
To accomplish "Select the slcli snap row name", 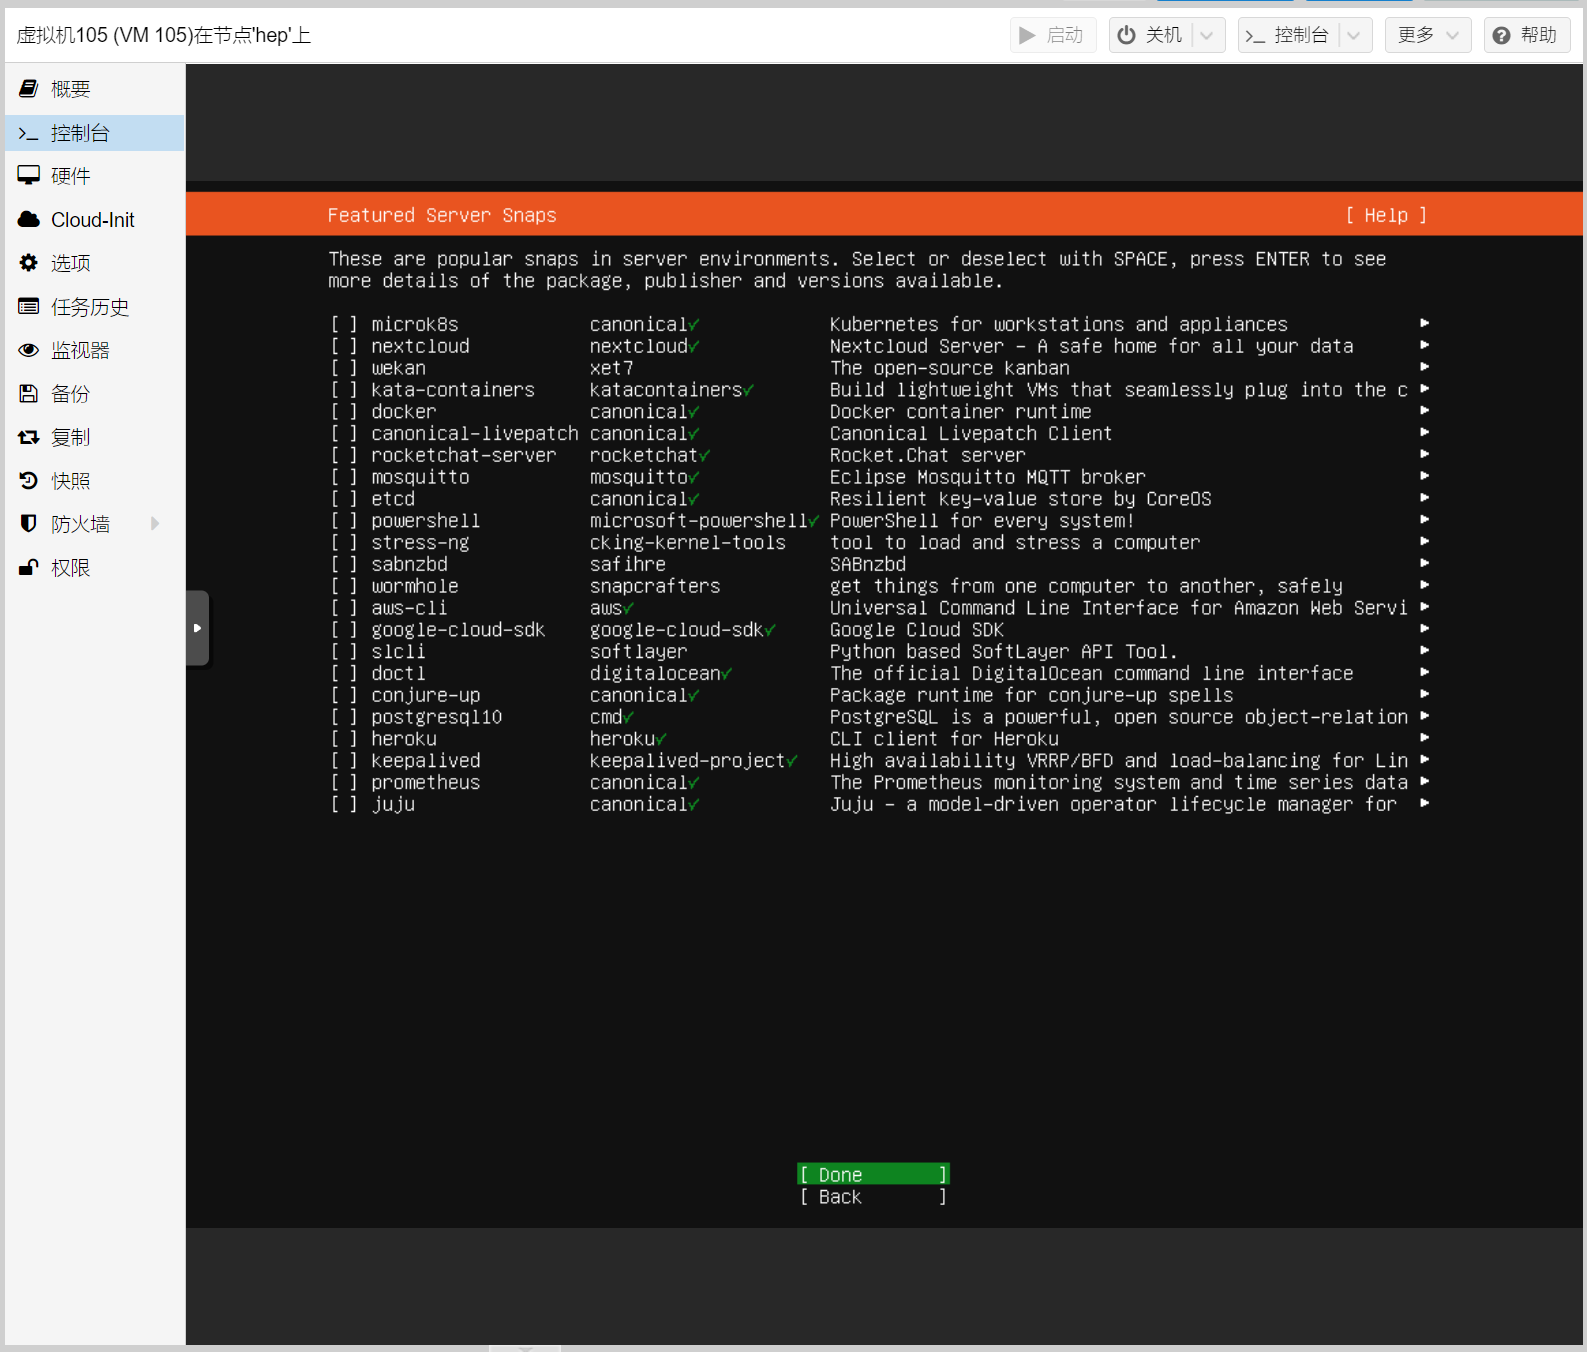I will 398,652.
